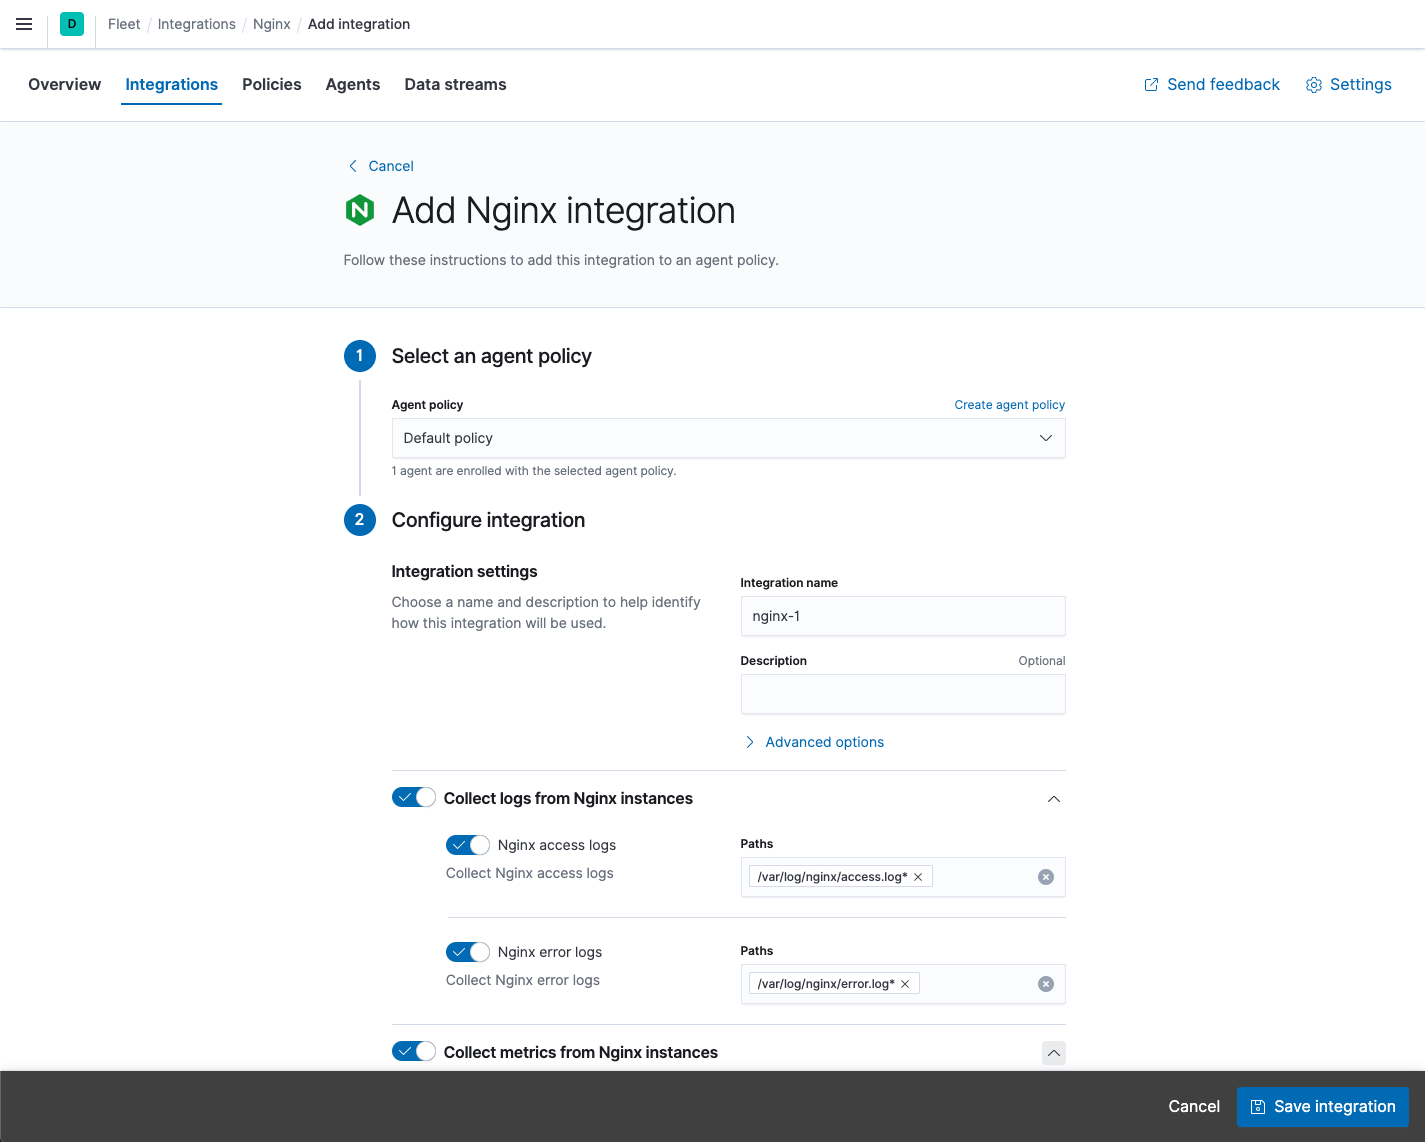Collapse the Collect metrics section chevron
This screenshot has height=1142, width=1425.
pyautogui.click(x=1053, y=1052)
